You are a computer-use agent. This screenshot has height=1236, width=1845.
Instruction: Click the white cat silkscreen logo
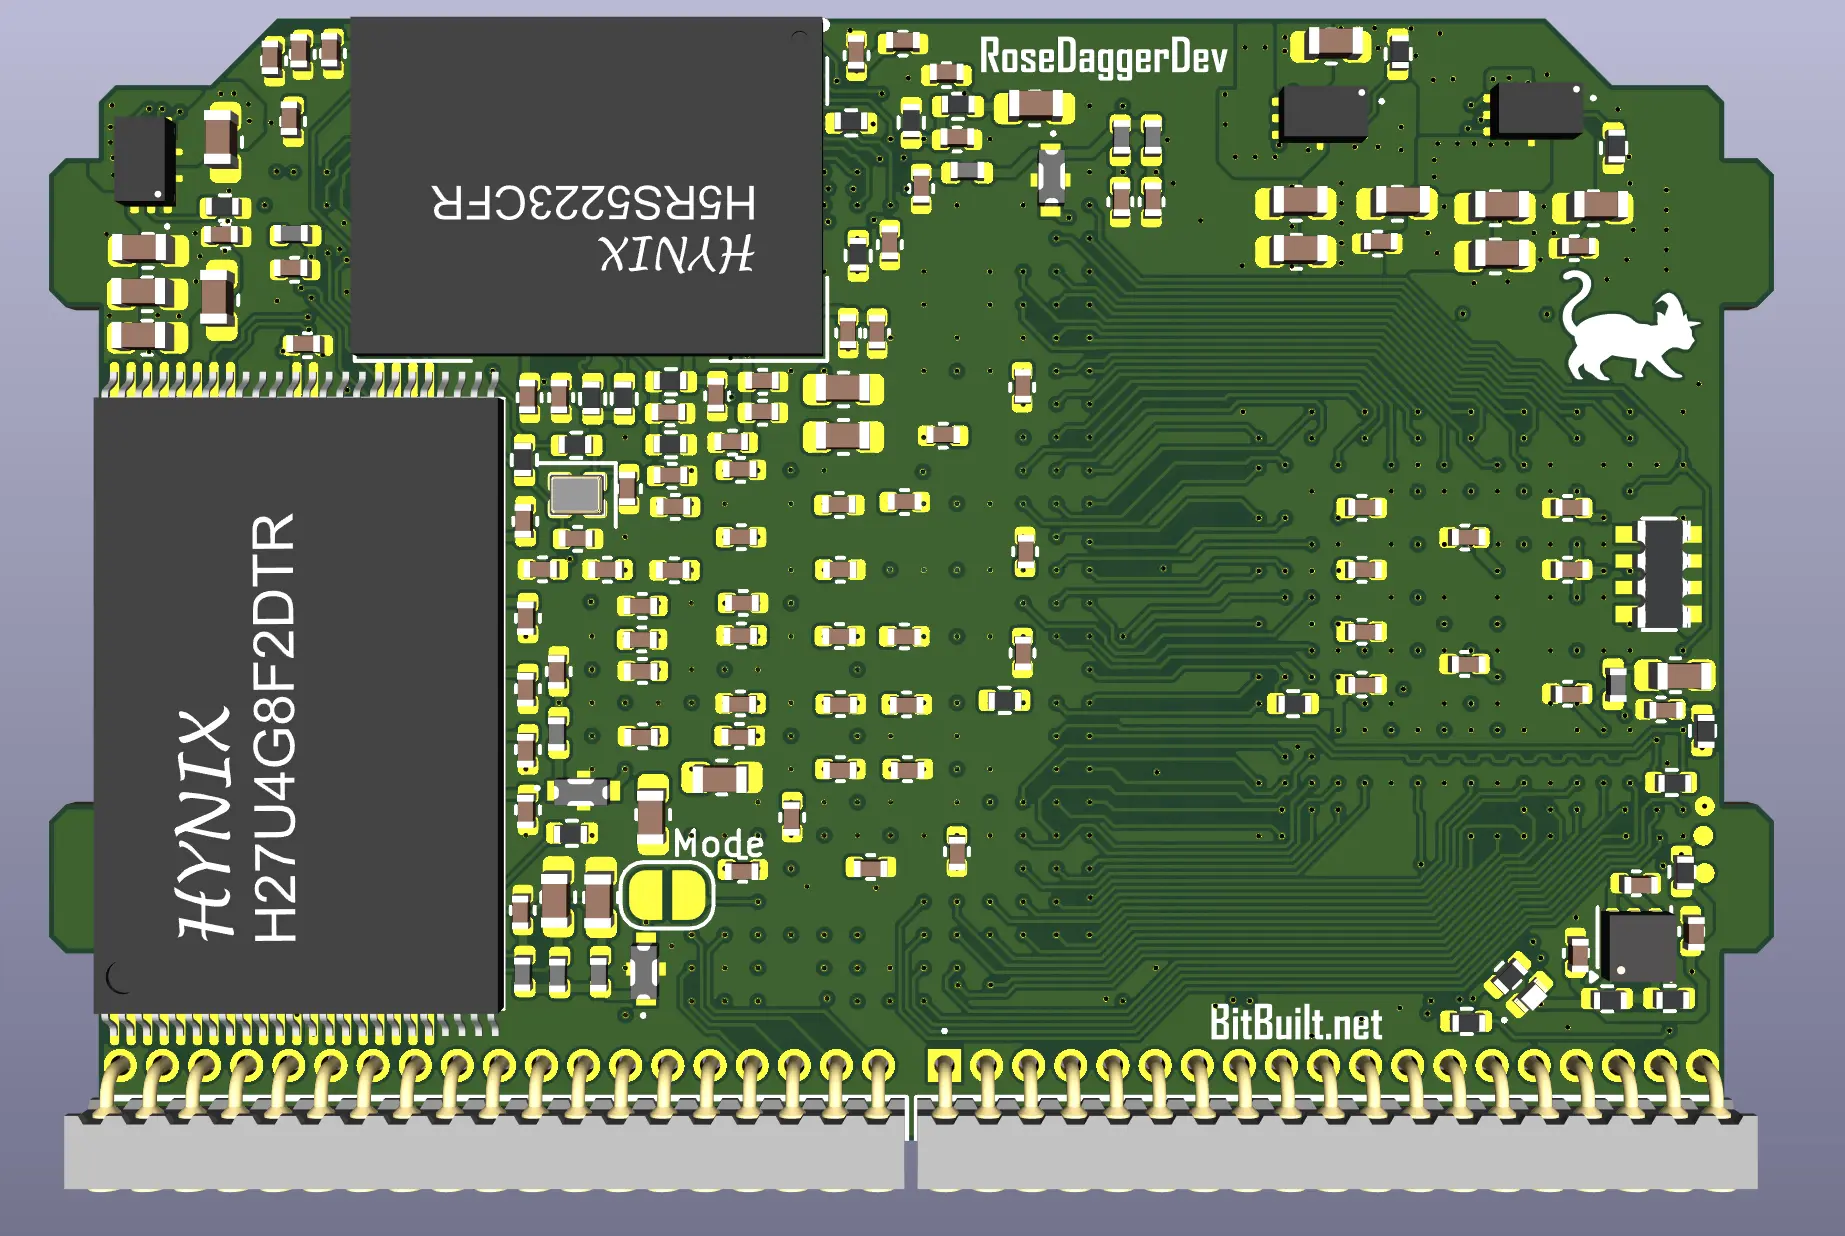point(1631,326)
